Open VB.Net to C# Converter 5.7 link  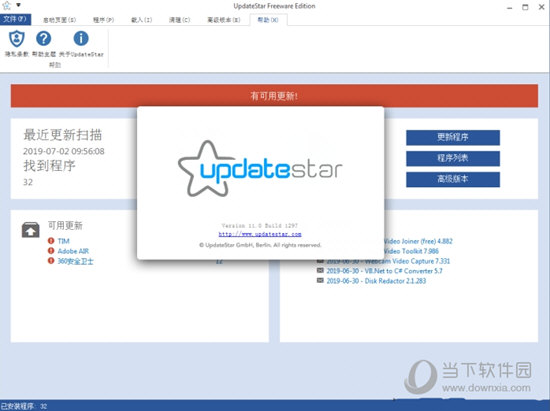pyautogui.click(x=384, y=271)
